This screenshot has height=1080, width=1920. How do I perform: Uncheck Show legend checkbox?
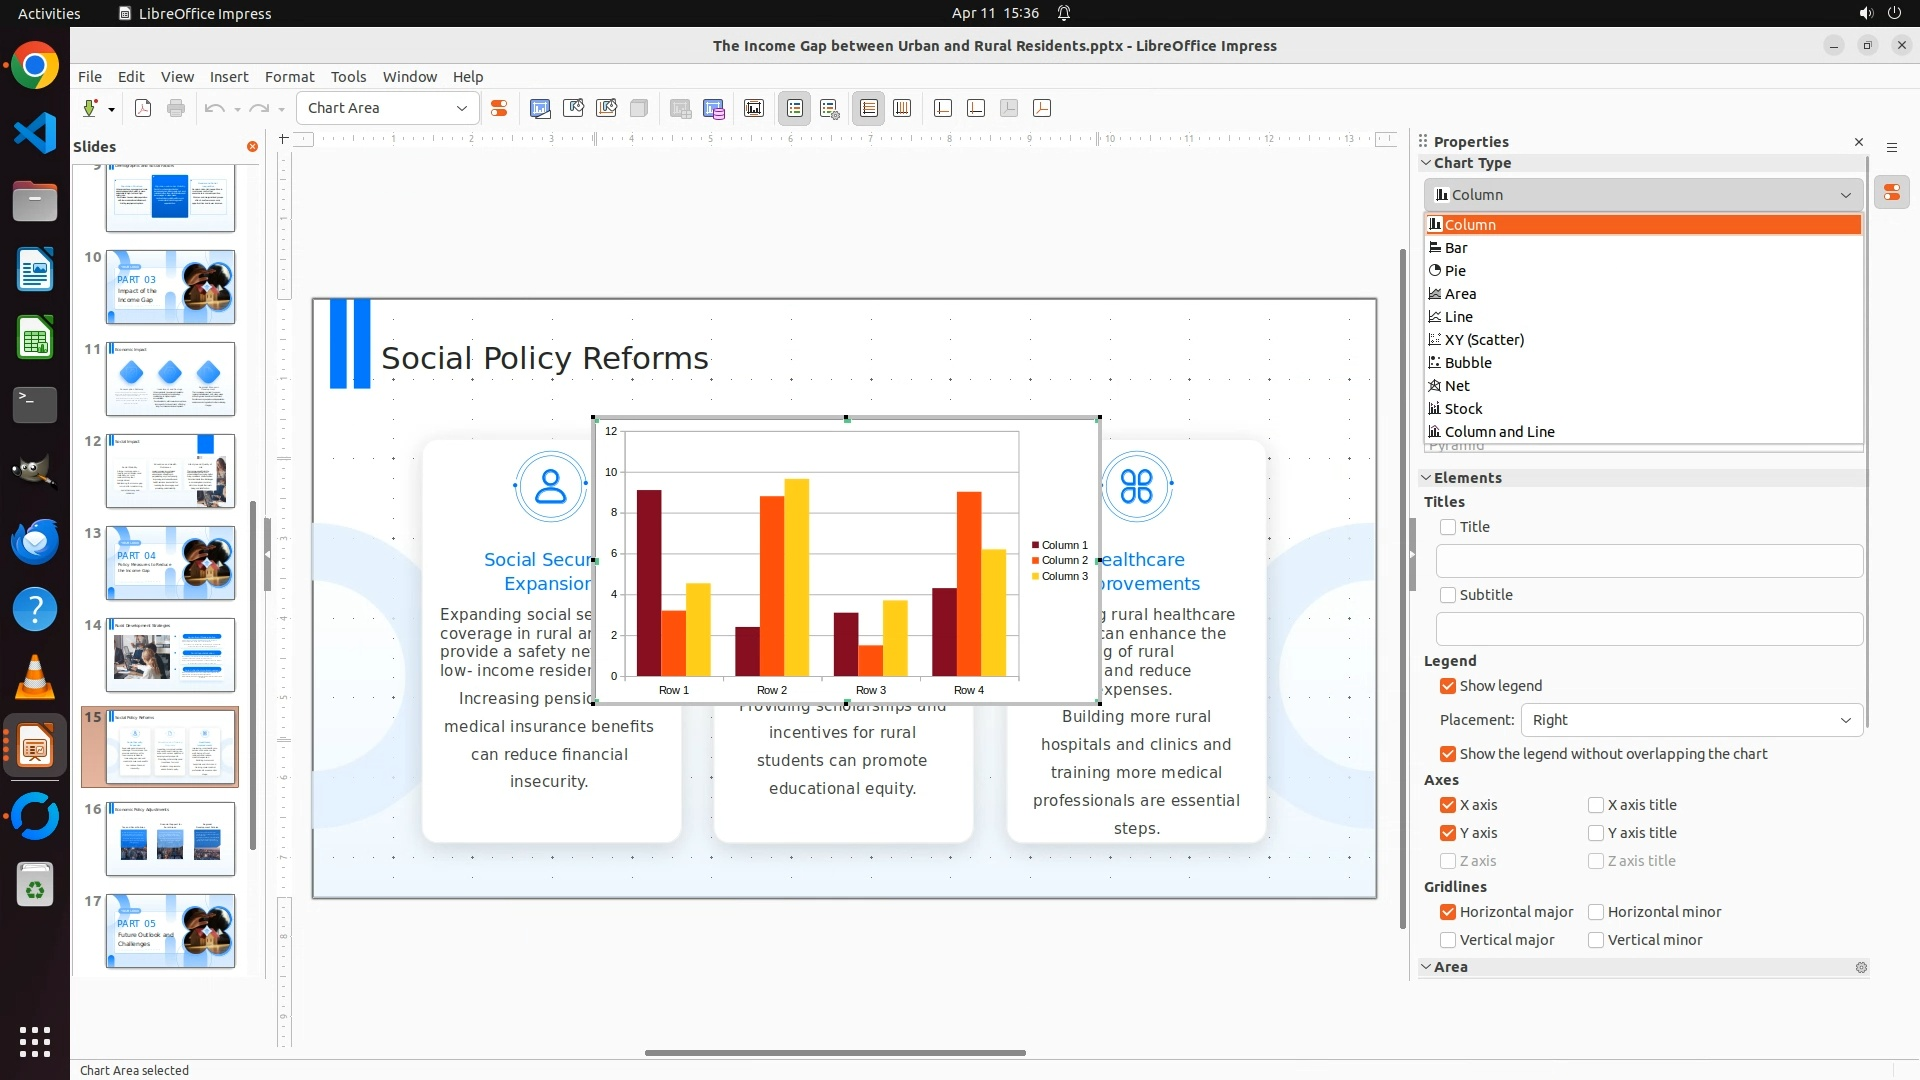point(1448,686)
